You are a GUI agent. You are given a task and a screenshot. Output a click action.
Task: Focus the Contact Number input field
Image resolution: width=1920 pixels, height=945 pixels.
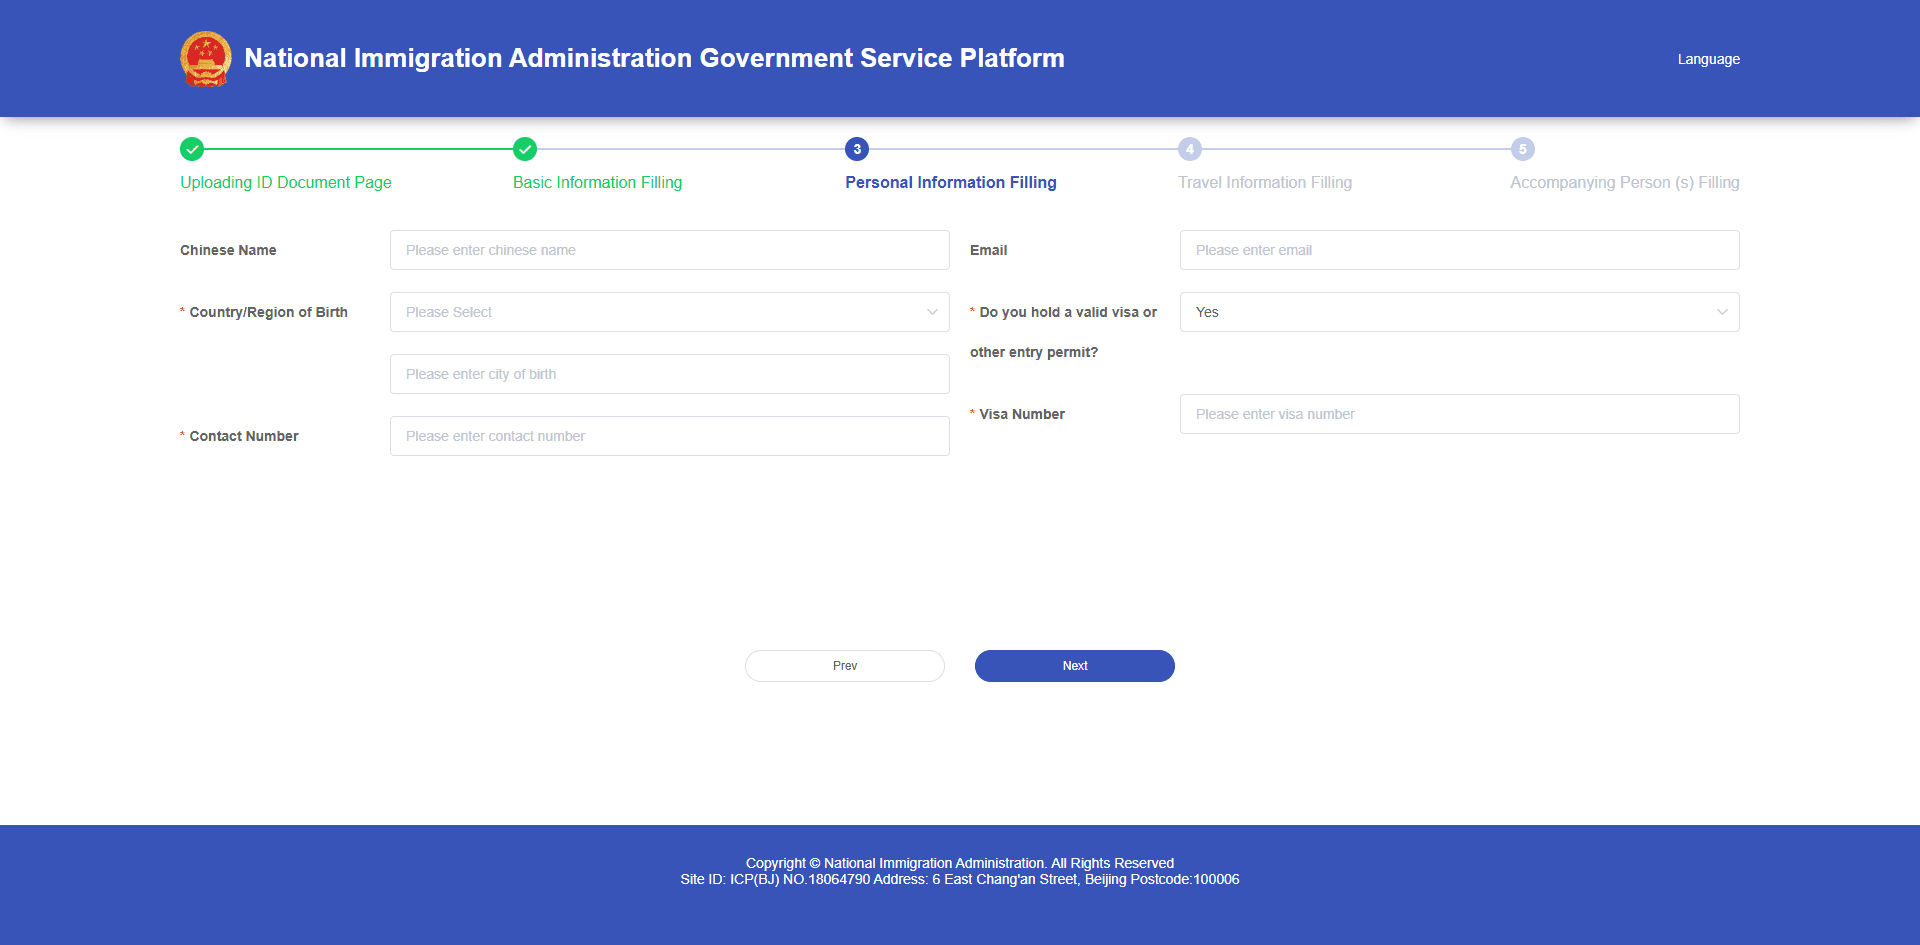pyautogui.click(x=670, y=436)
